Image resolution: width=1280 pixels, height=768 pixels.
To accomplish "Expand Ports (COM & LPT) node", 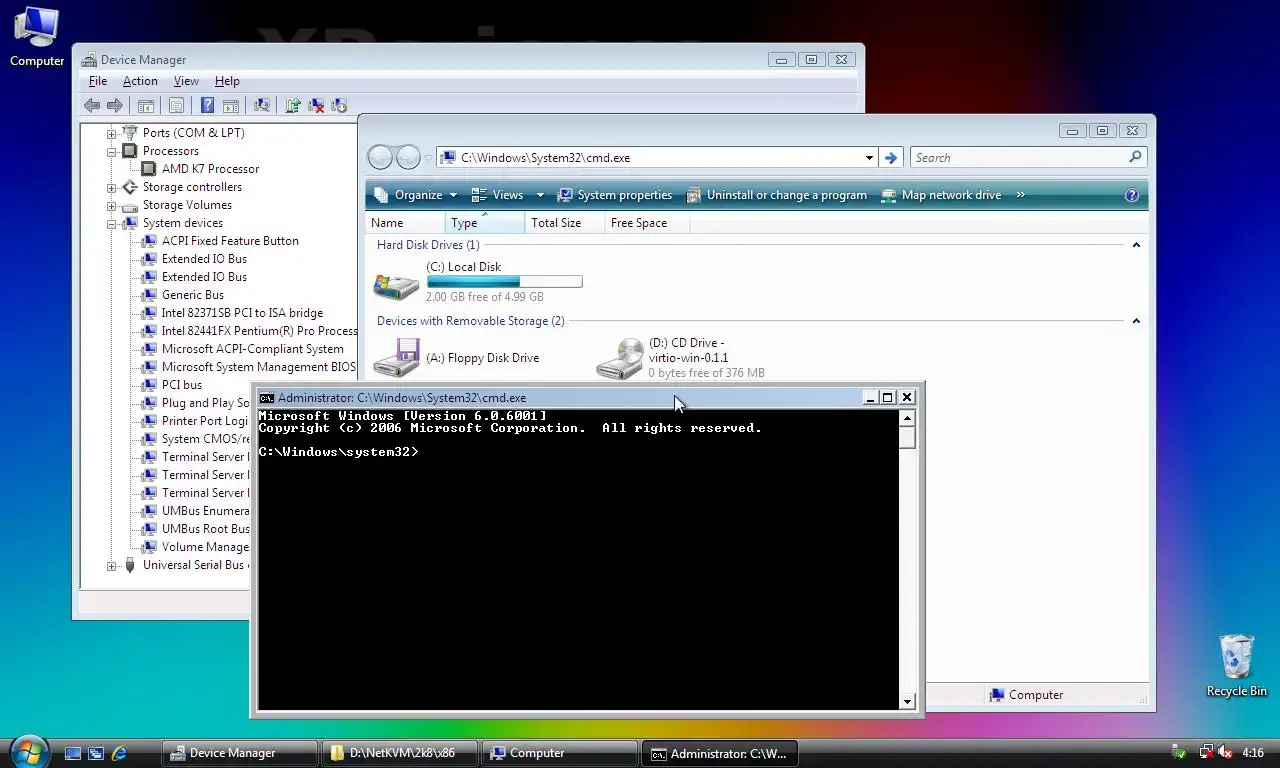I will tap(112, 133).
